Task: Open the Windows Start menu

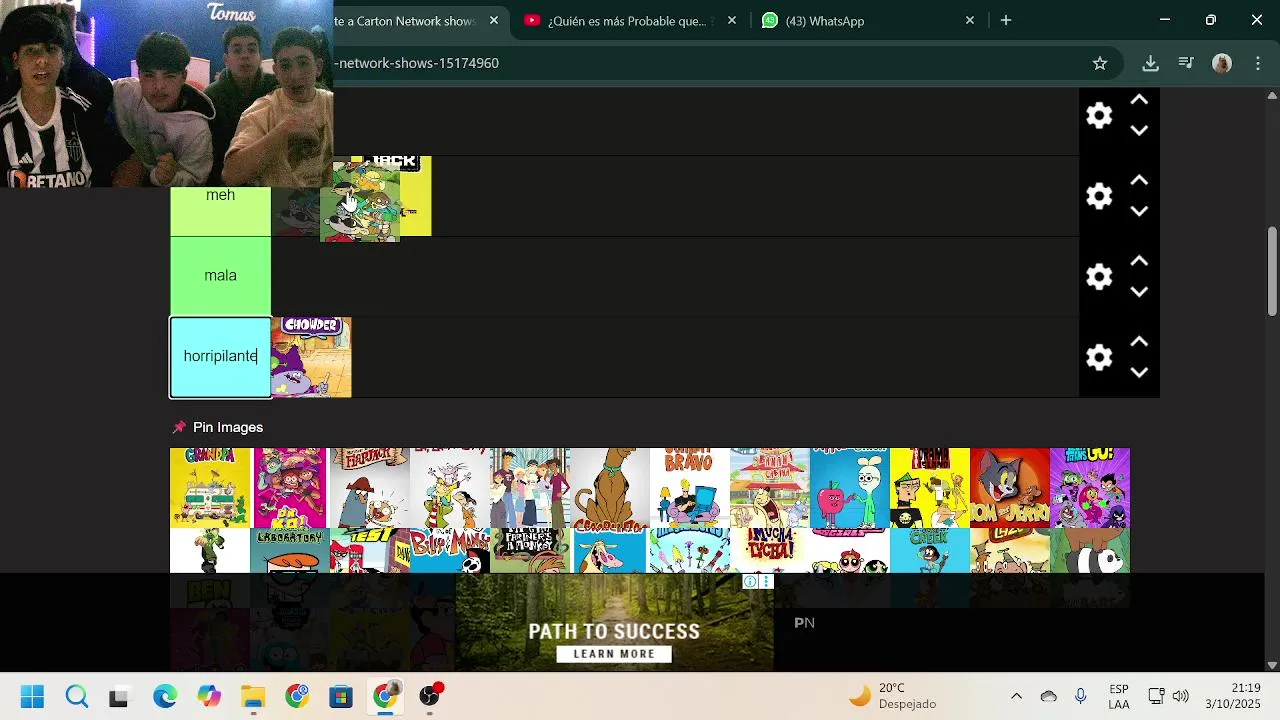Action: coord(32,696)
